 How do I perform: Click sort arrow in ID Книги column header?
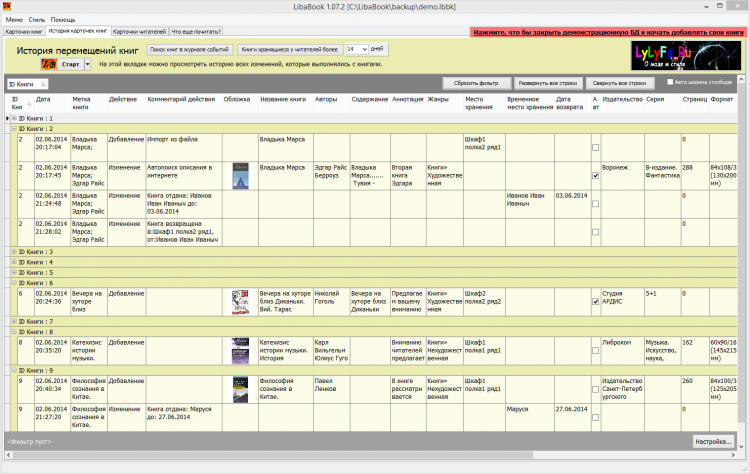[29, 103]
